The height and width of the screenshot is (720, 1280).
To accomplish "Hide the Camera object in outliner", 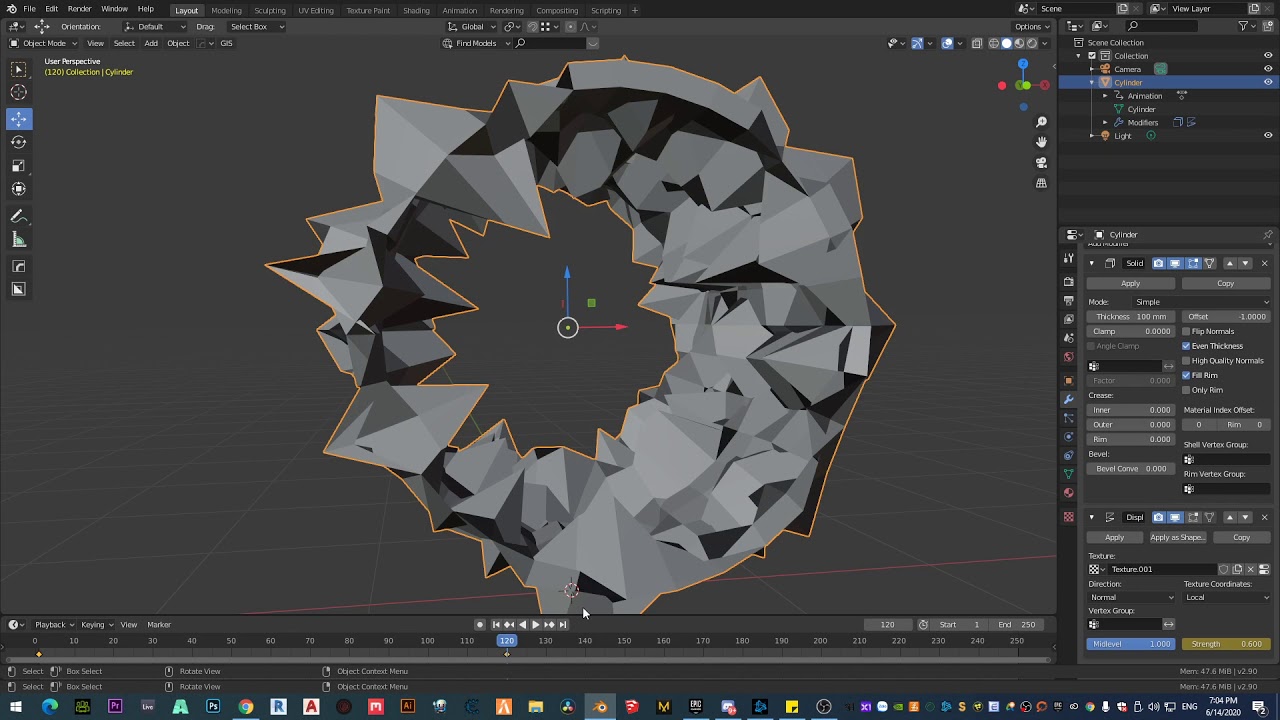I will click(x=1268, y=69).
